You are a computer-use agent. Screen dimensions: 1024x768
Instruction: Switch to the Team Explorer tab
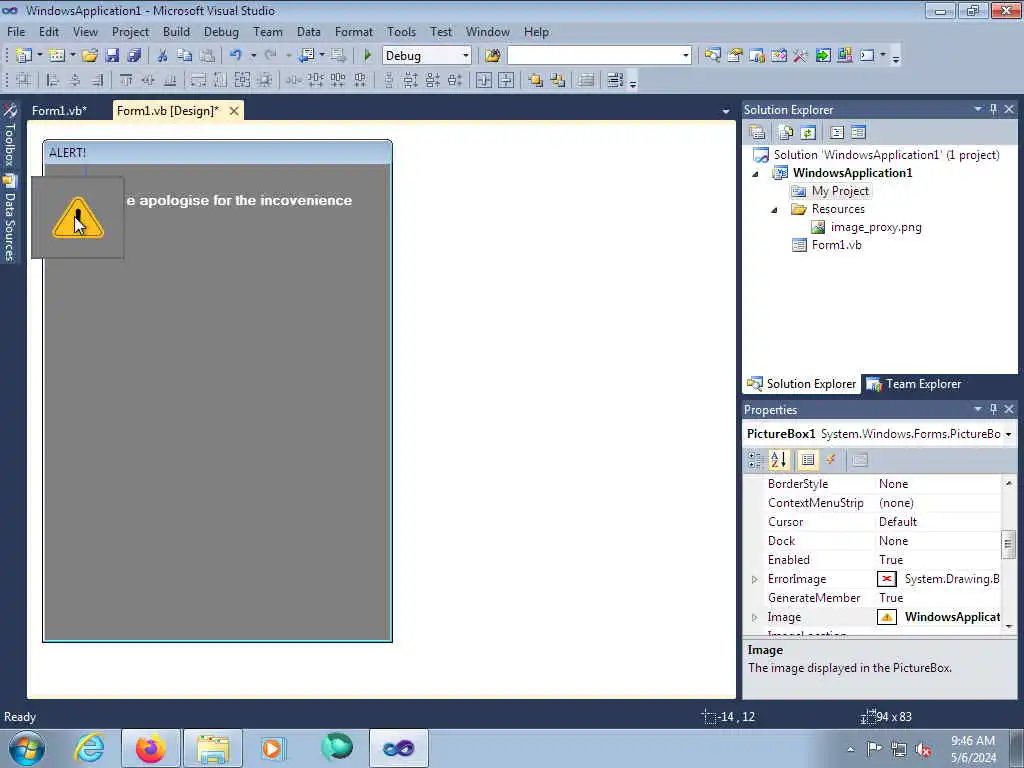click(x=914, y=384)
